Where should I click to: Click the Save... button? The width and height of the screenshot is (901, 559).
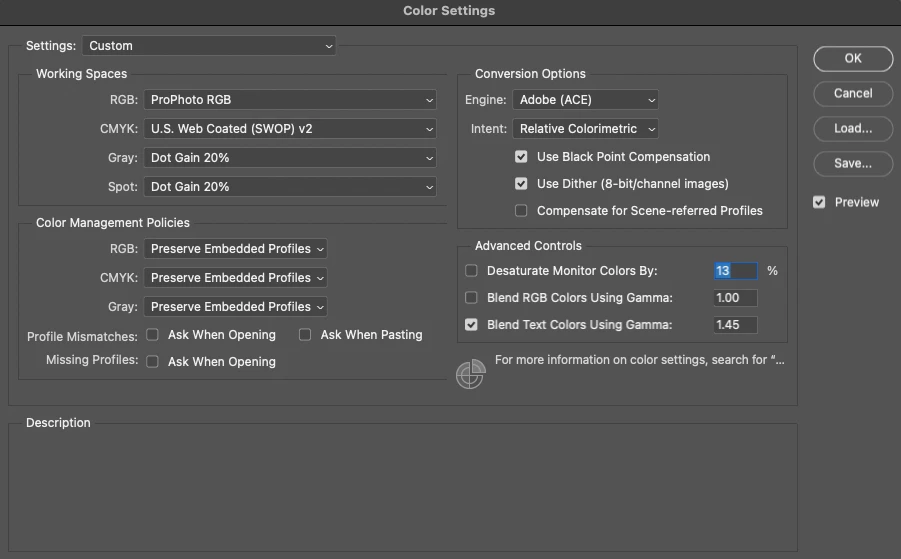pyautogui.click(x=852, y=164)
